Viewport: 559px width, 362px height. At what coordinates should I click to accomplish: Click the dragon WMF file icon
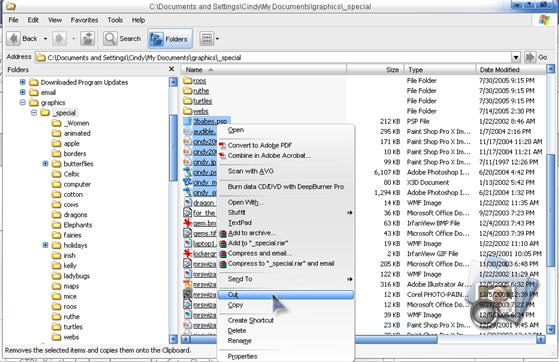pyautogui.click(x=188, y=203)
